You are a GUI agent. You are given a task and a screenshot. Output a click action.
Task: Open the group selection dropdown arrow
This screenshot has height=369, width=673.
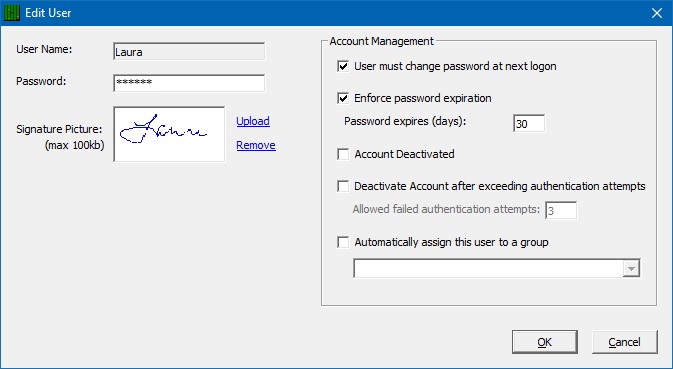click(x=631, y=269)
